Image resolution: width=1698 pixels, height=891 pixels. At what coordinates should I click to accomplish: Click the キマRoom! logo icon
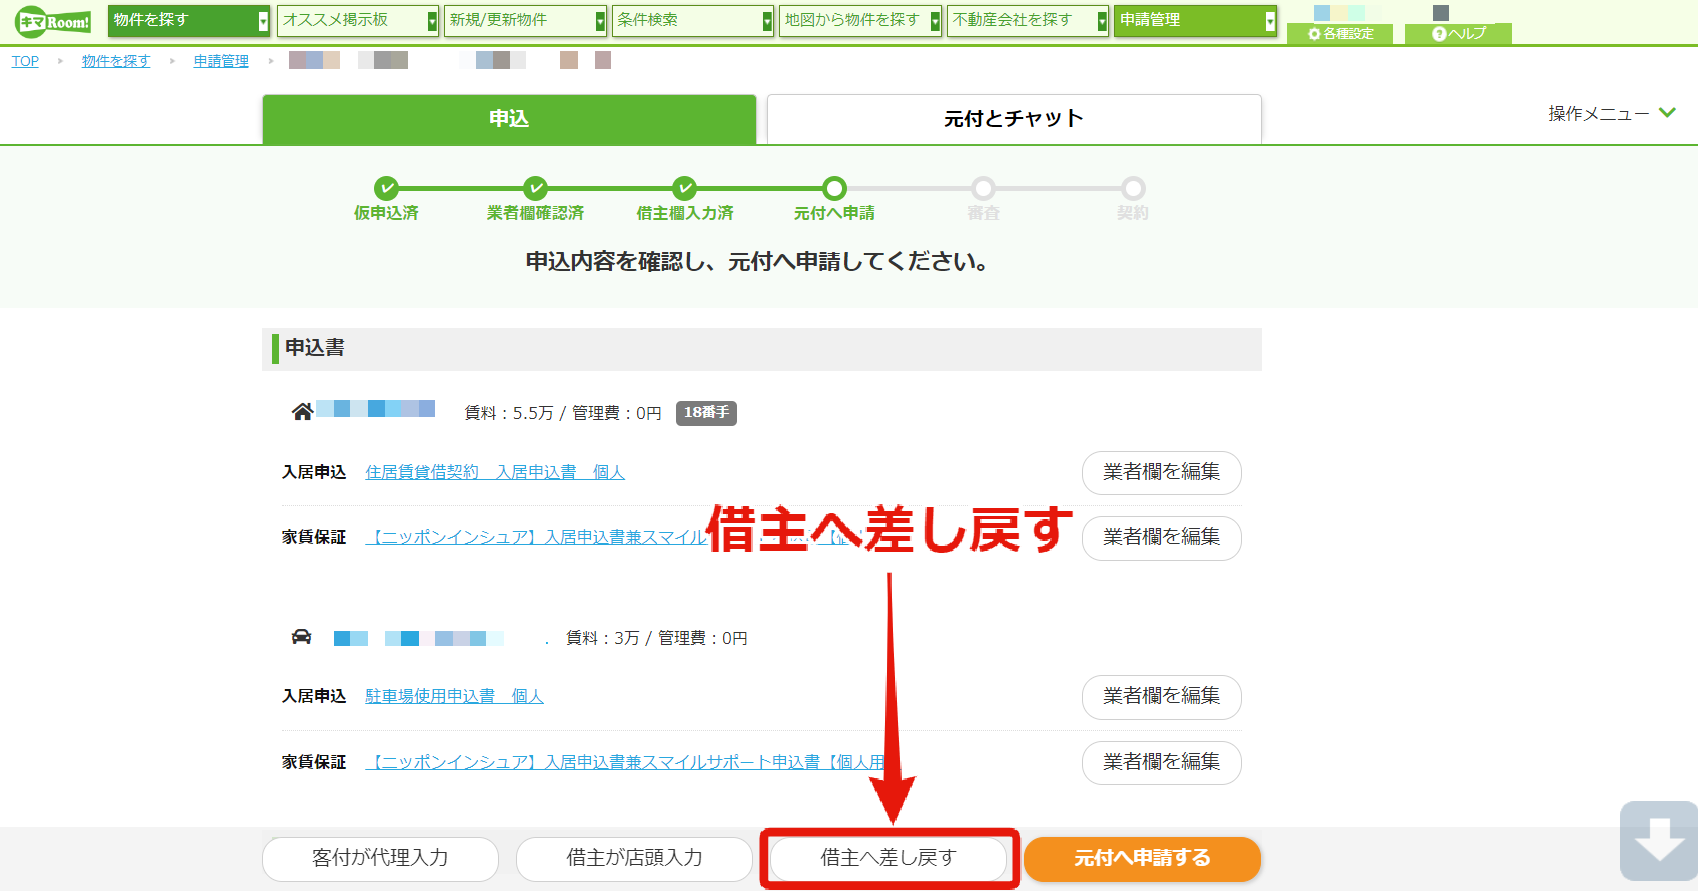click(53, 21)
